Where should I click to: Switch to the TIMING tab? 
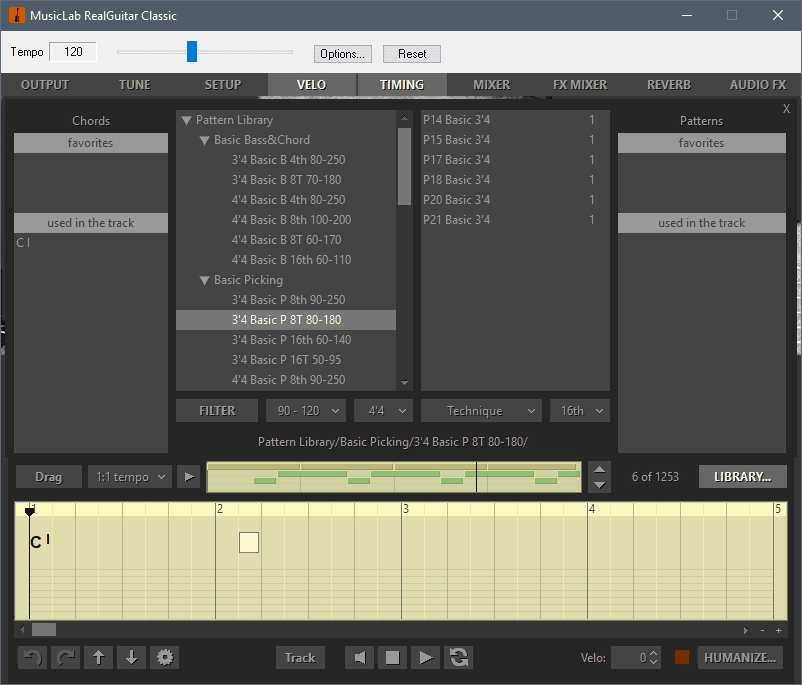(402, 84)
